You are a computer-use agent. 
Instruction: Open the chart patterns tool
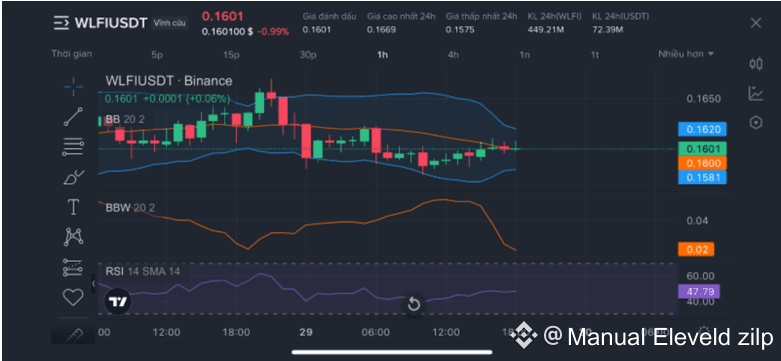click(x=74, y=237)
